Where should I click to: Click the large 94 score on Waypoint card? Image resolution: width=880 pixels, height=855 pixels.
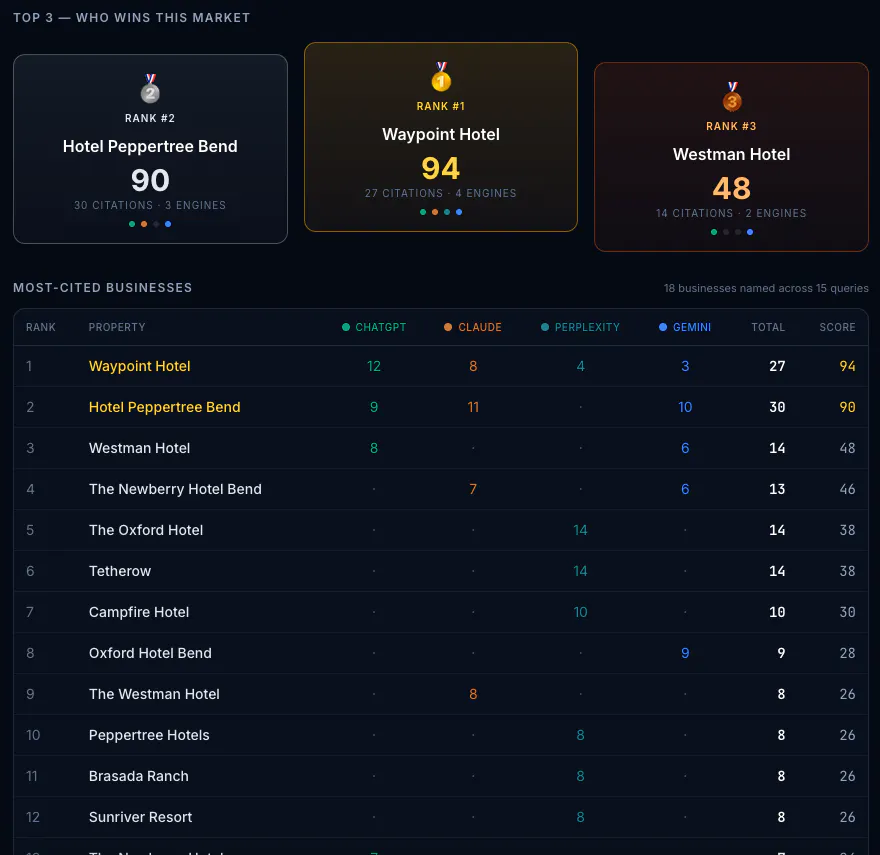(x=441, y=168)
